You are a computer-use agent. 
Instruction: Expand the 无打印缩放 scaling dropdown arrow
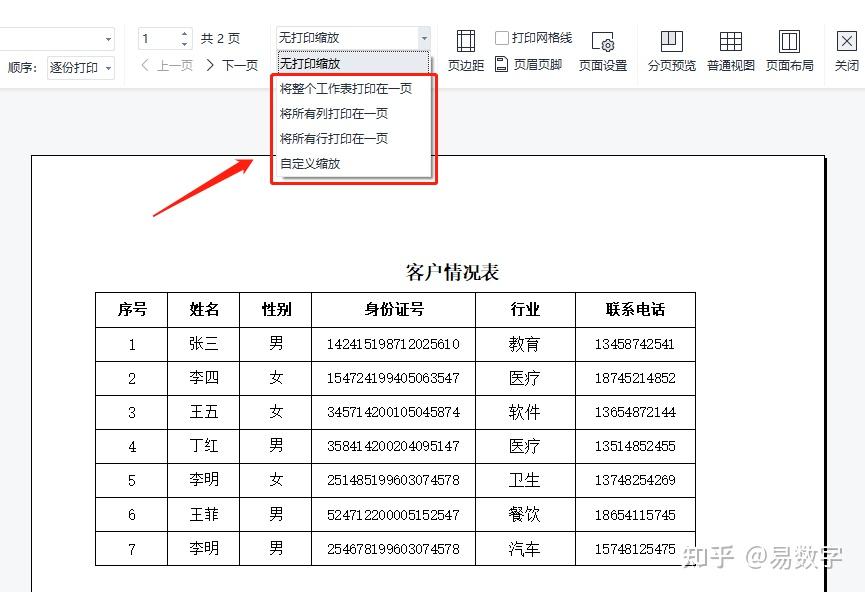click(x=424, y=38)
